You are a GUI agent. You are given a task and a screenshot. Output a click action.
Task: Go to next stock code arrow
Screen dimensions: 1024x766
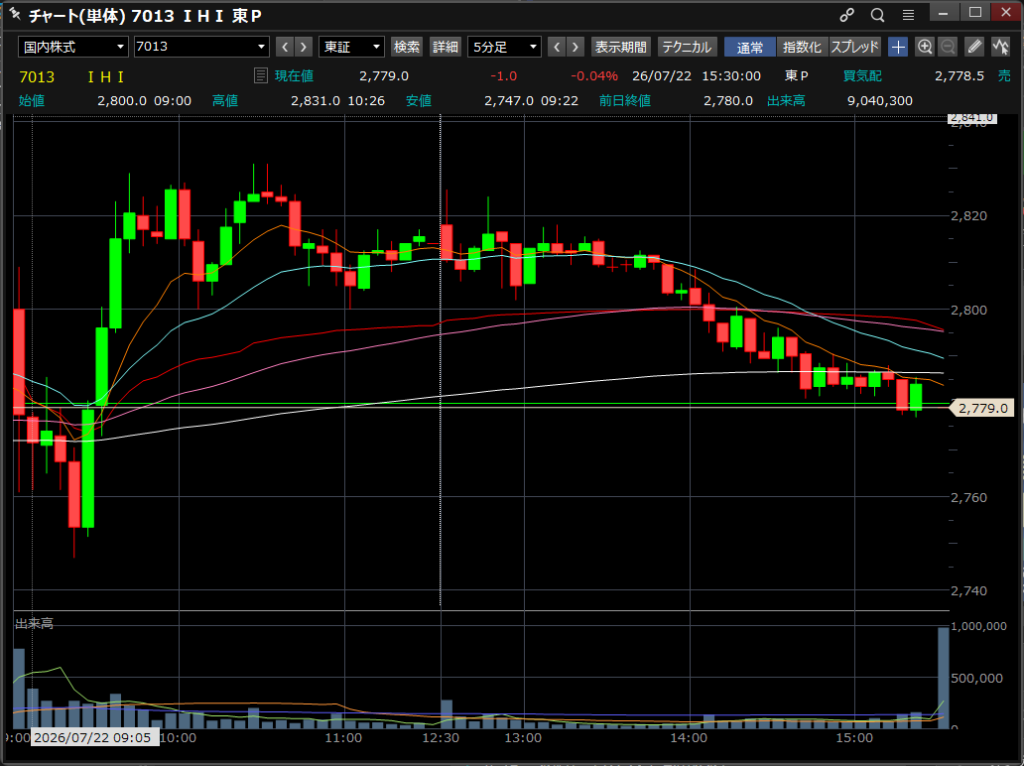(x=303, y=47)
